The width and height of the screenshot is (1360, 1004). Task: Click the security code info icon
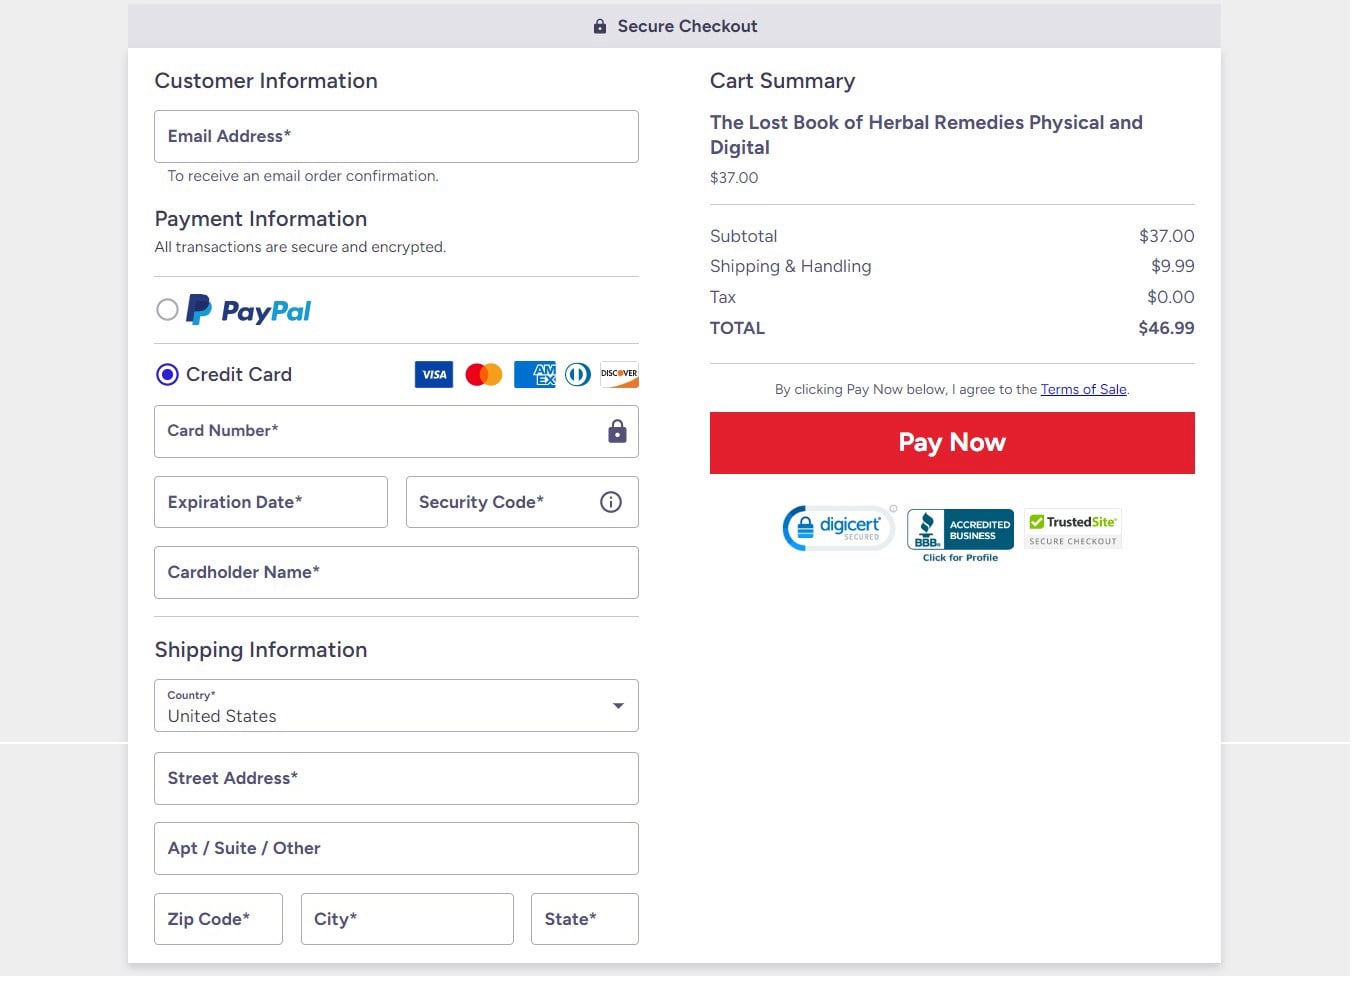(x=611, y=502)
